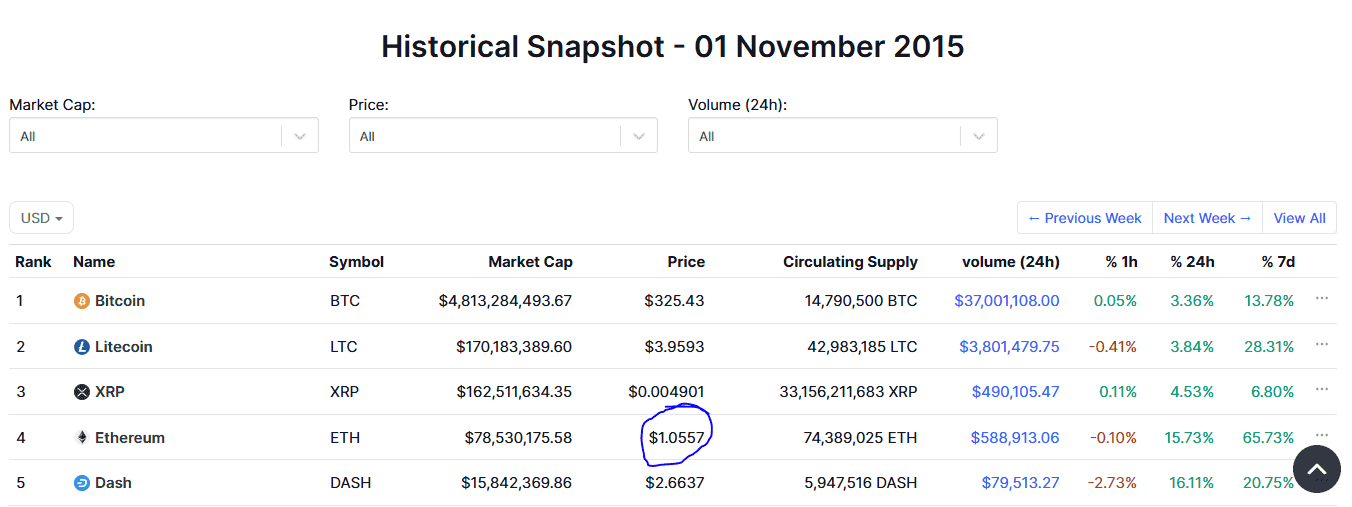This screenshot has width=1352, height=507.
Task: Open the three-dot menu for XRP row
Action: pos(1322,389)
